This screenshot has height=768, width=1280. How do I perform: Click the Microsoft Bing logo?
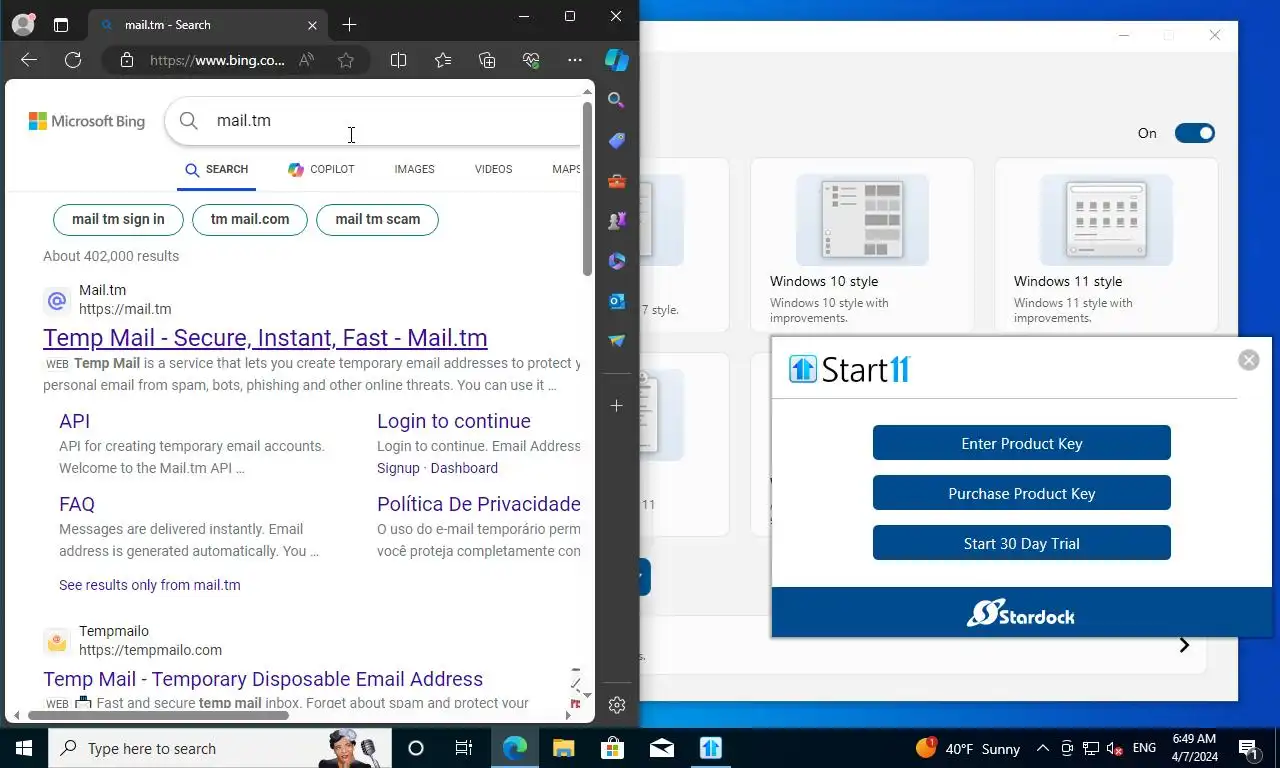87,121
